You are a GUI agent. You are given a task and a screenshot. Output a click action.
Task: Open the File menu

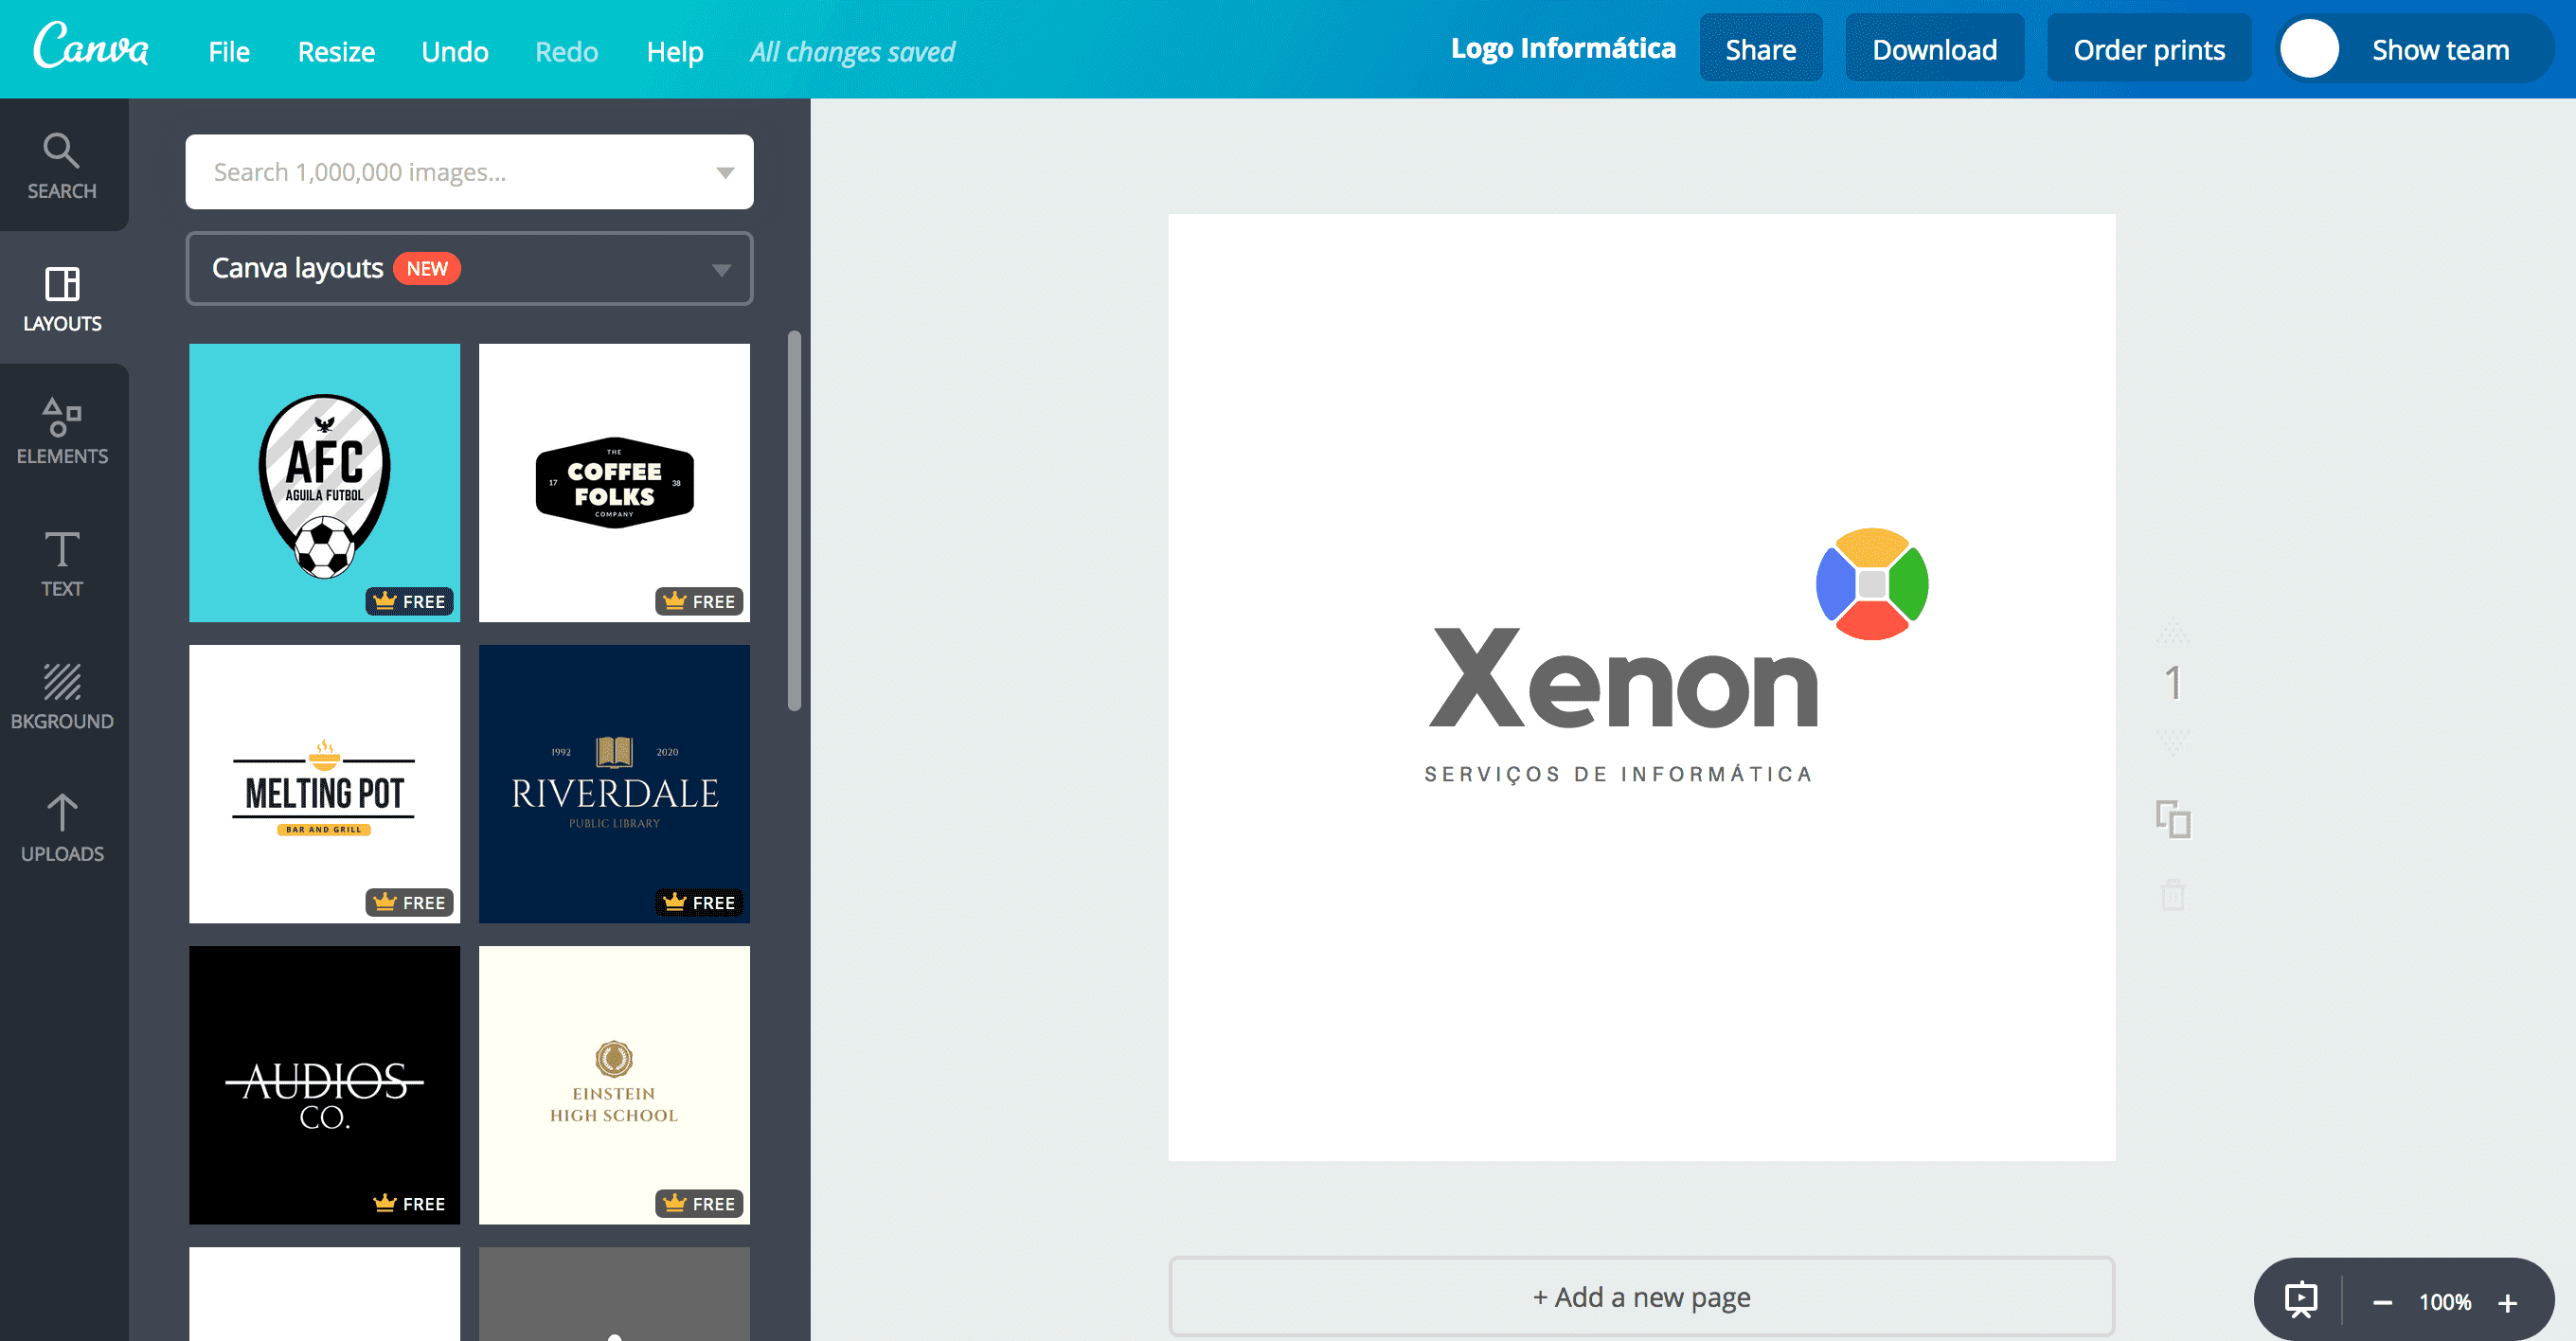[x=229, y=51]
